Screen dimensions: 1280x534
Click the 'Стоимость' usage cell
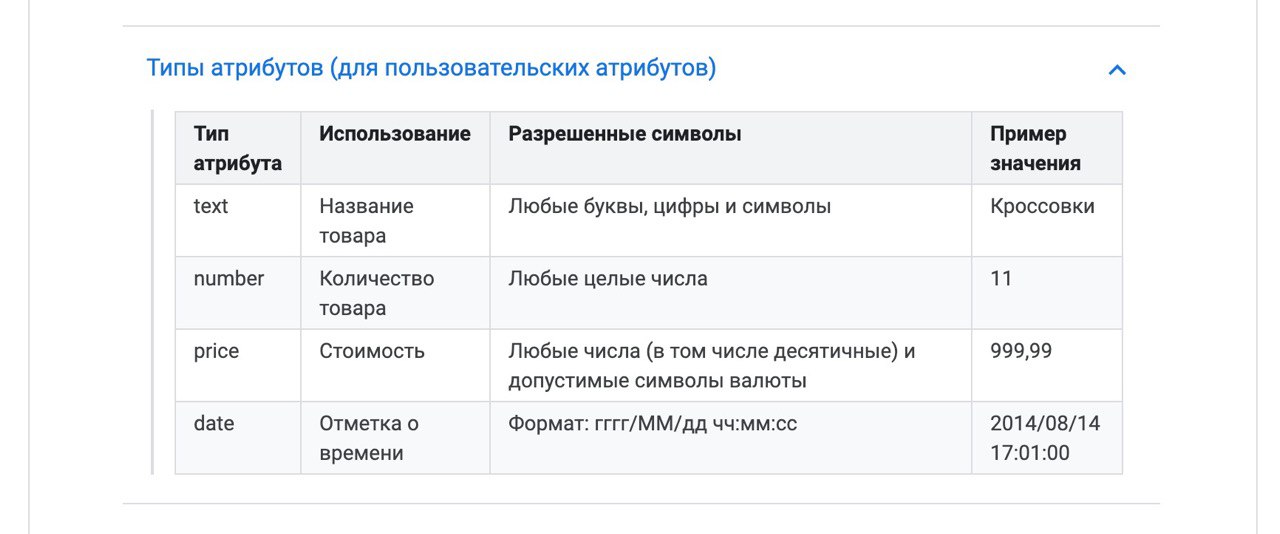pos(395,365)
